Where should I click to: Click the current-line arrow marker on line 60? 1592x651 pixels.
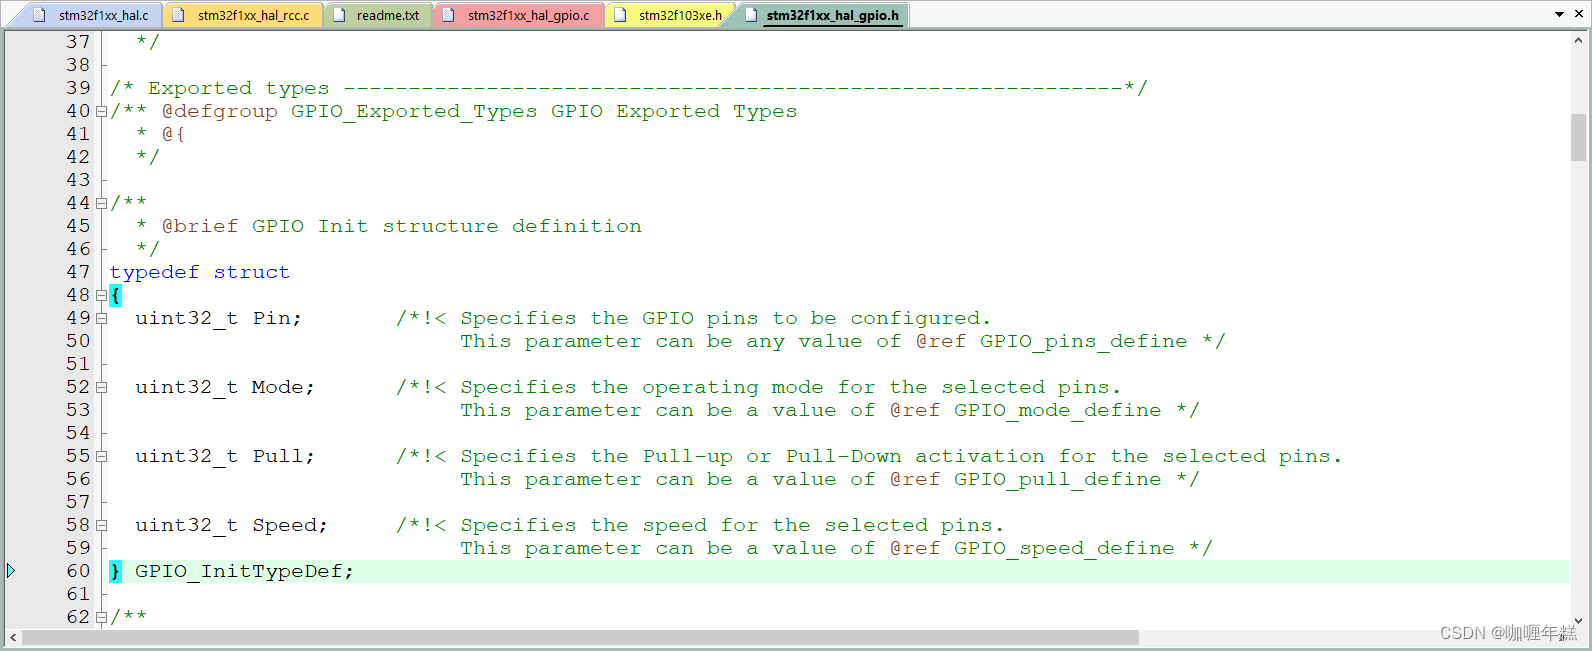11,571
